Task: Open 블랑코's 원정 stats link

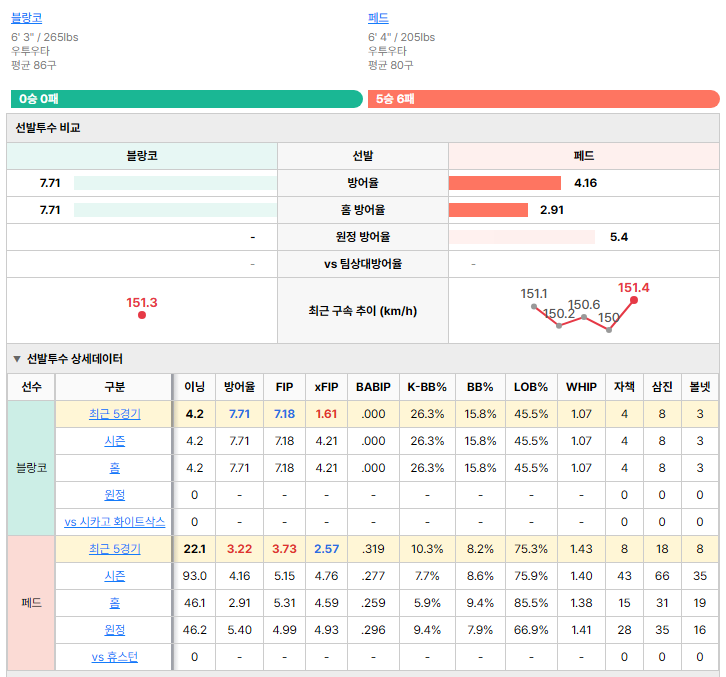Action: tap(114, 495)
